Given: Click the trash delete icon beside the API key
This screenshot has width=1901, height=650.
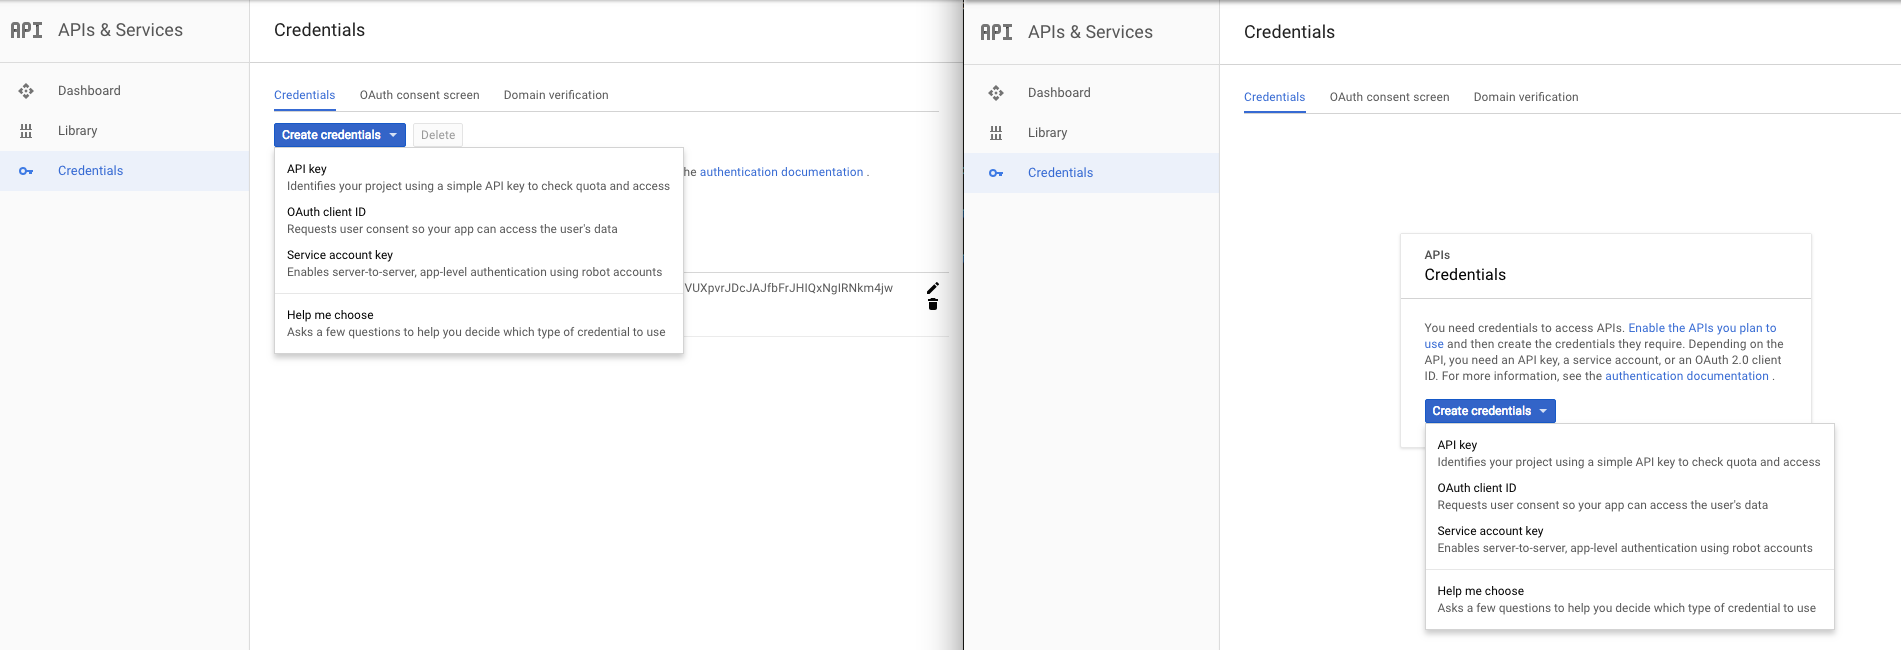Looking at the screenshot, I should [932, 304].
